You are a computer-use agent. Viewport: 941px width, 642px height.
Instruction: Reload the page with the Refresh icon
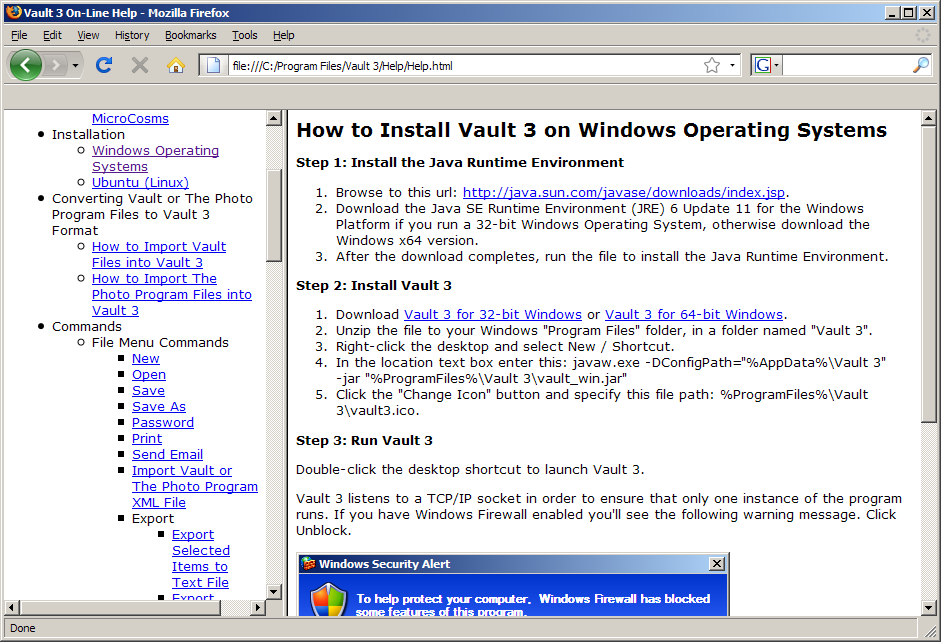click(104, 65)
